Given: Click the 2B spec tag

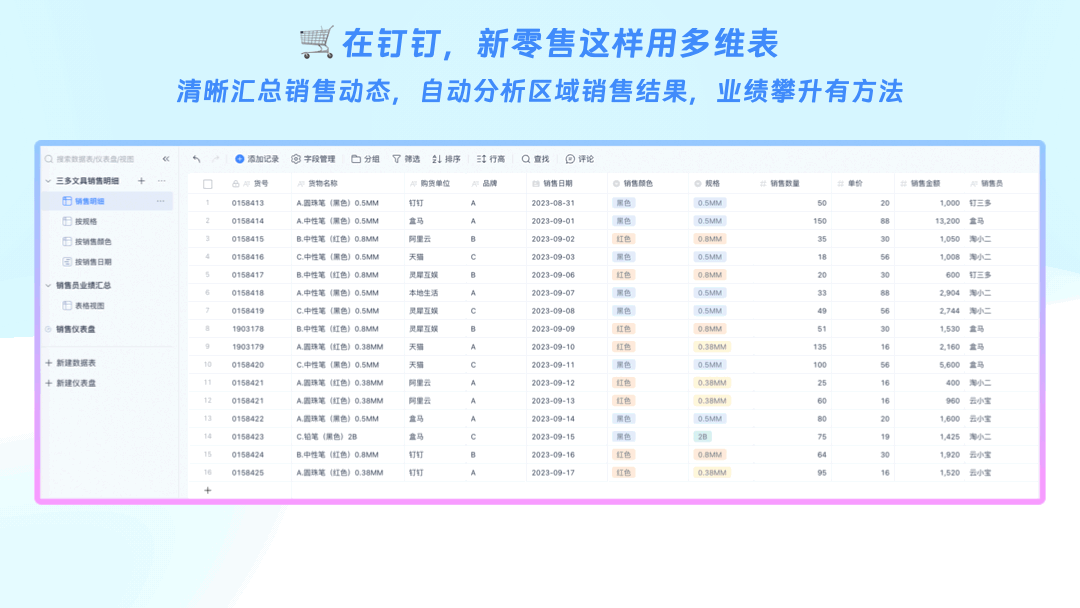Looking at the screenshot, I should click(x=703, y=437).
